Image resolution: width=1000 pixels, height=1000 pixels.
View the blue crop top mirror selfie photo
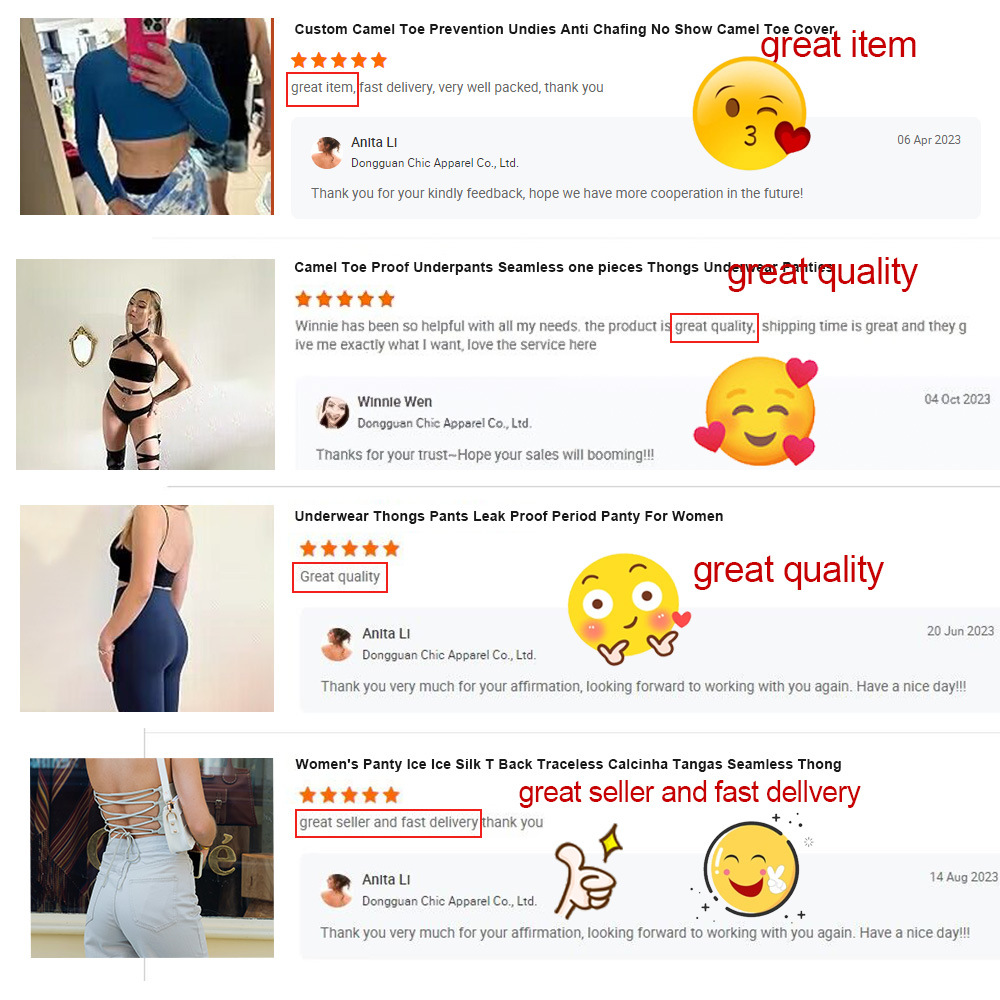147,116
